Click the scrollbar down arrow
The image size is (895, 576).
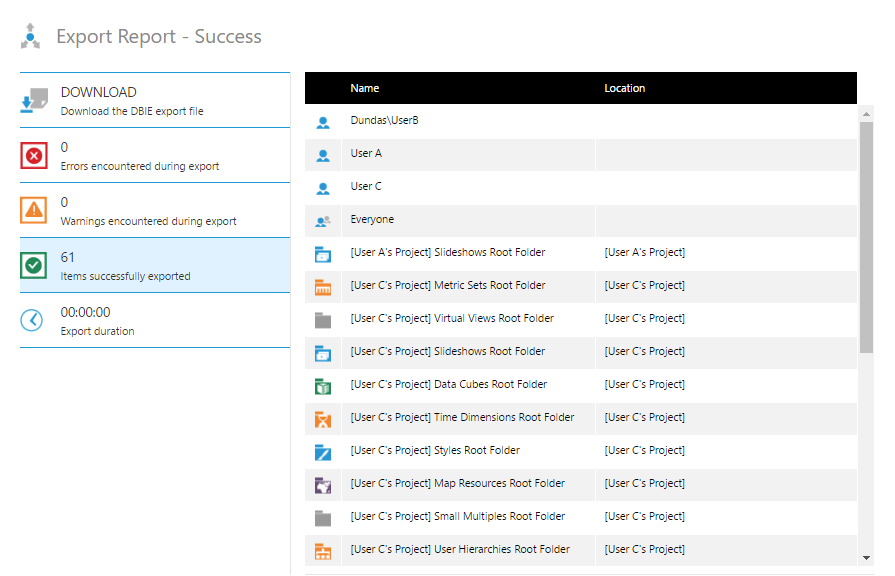(866, 557)
